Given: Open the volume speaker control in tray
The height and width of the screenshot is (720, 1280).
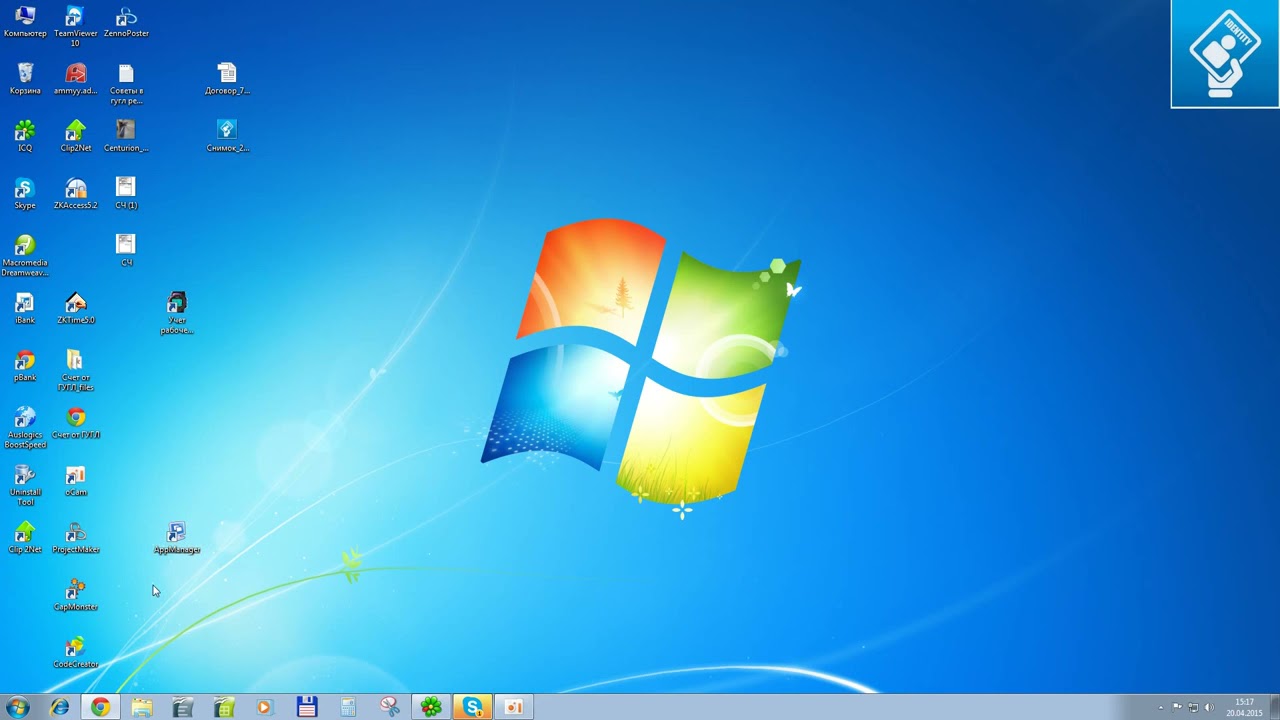Looking at the screenshot, I should pyautogui.click(x=1209, y=708).
